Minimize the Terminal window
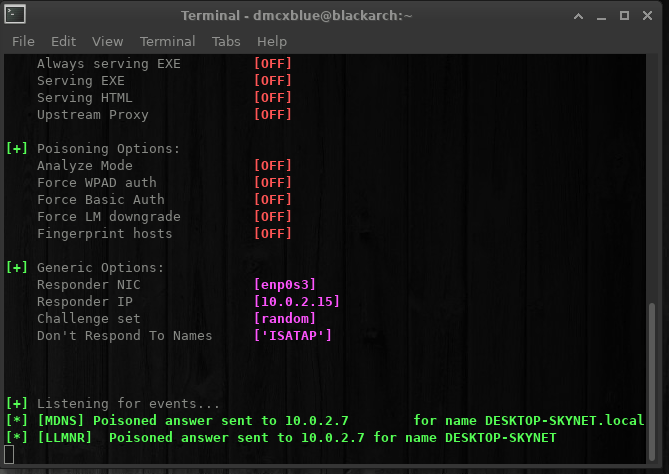This screenshot has height=474, width=669. pos(603,16)
